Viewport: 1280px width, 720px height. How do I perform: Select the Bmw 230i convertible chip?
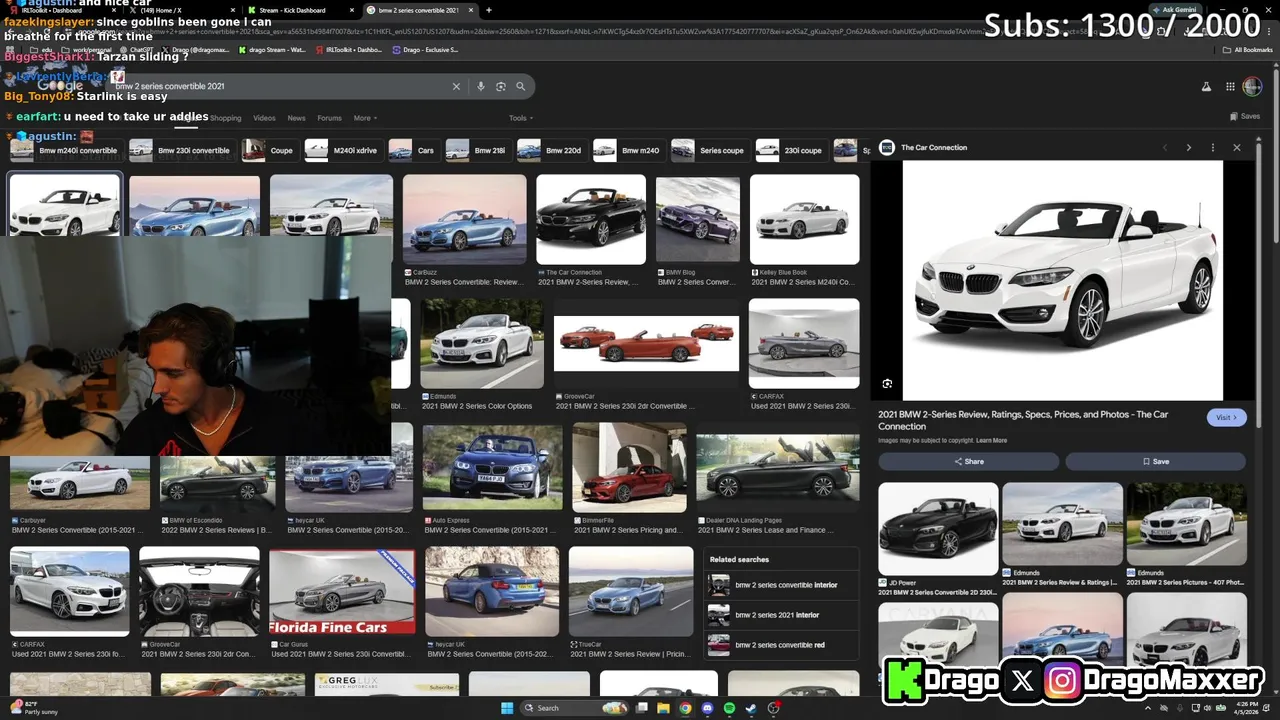point(182,150)
